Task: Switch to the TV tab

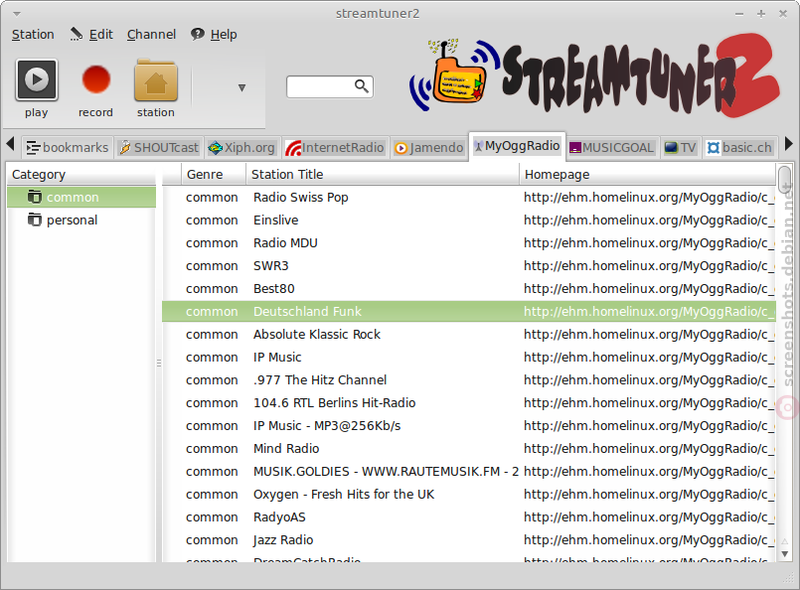Action: pyautogui.click(x=680, y=148)
